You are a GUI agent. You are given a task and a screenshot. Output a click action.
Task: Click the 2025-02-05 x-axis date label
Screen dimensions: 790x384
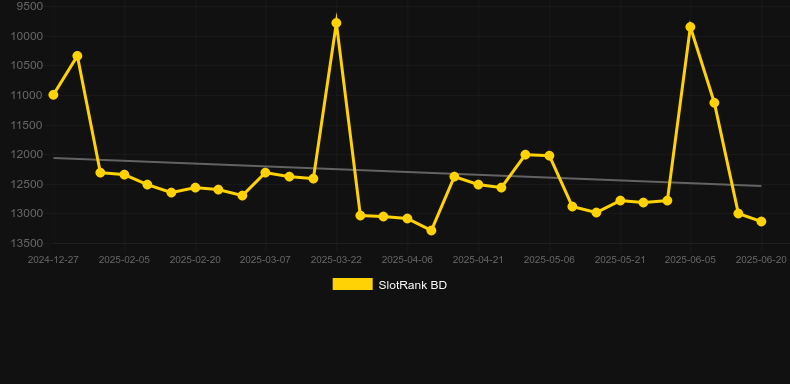click(x=124, y=260)
